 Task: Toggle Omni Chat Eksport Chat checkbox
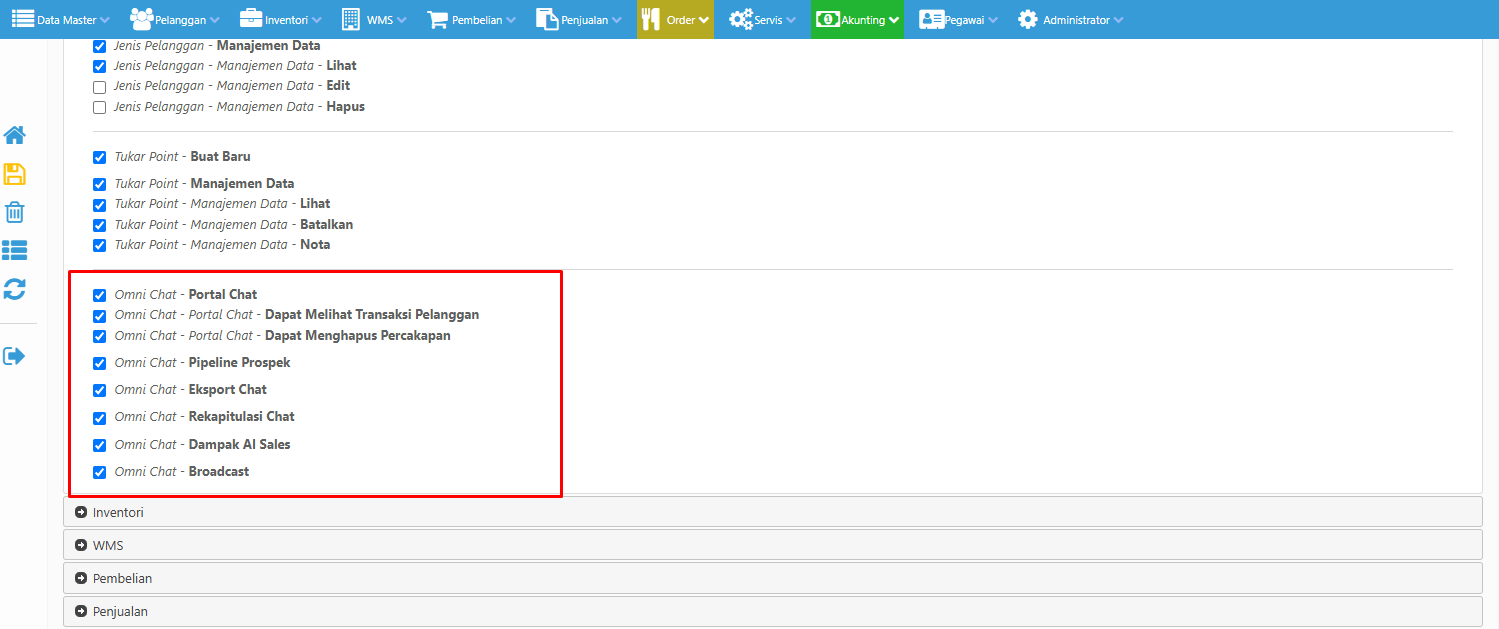pyautogui.click(x=99, y=390)
